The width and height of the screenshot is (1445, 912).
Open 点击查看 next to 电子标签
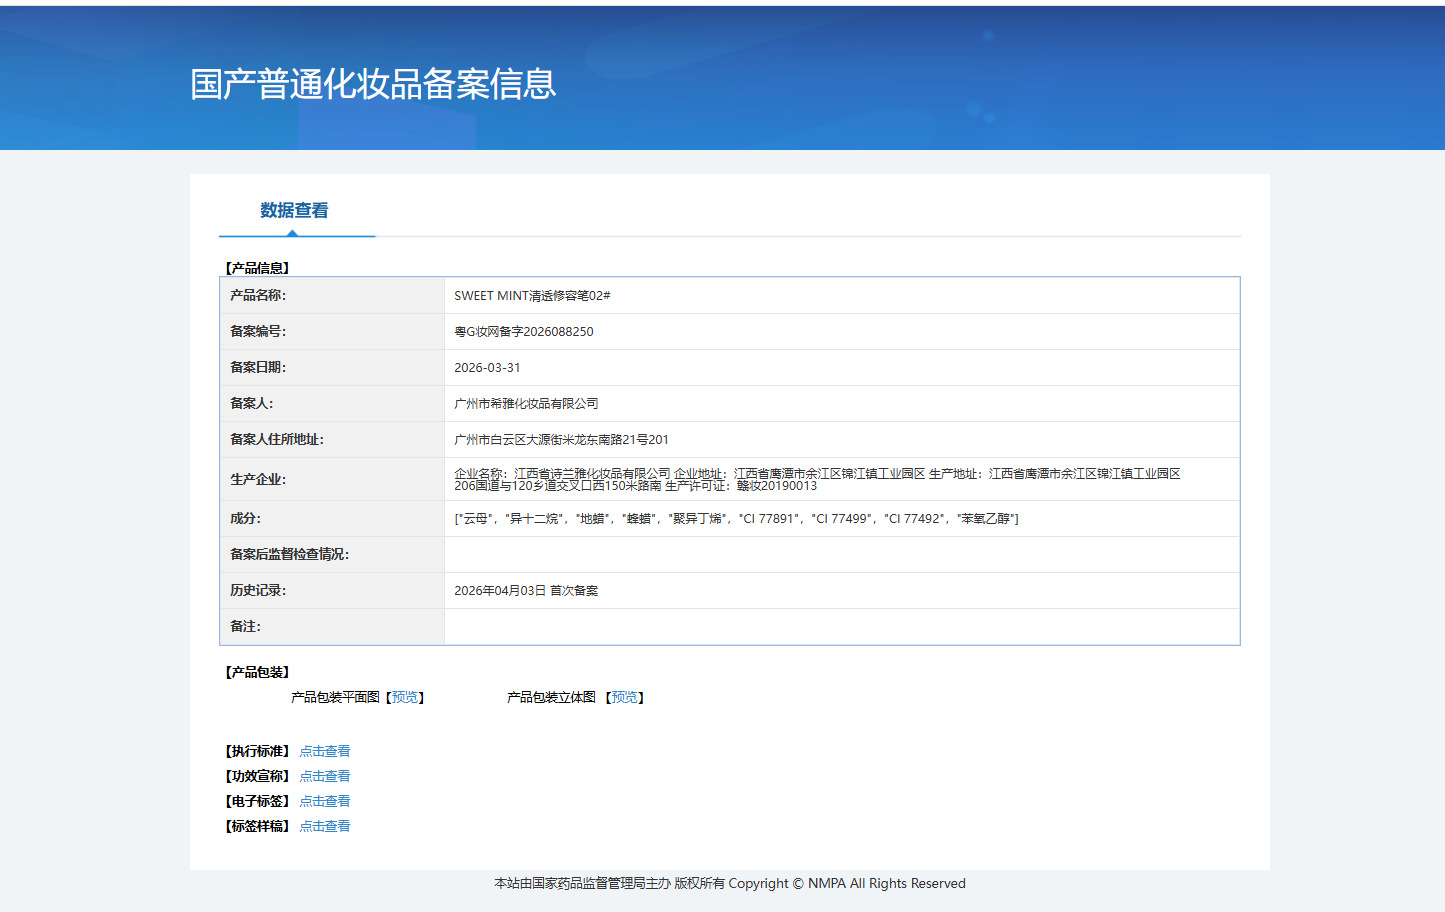coord(325,801)
